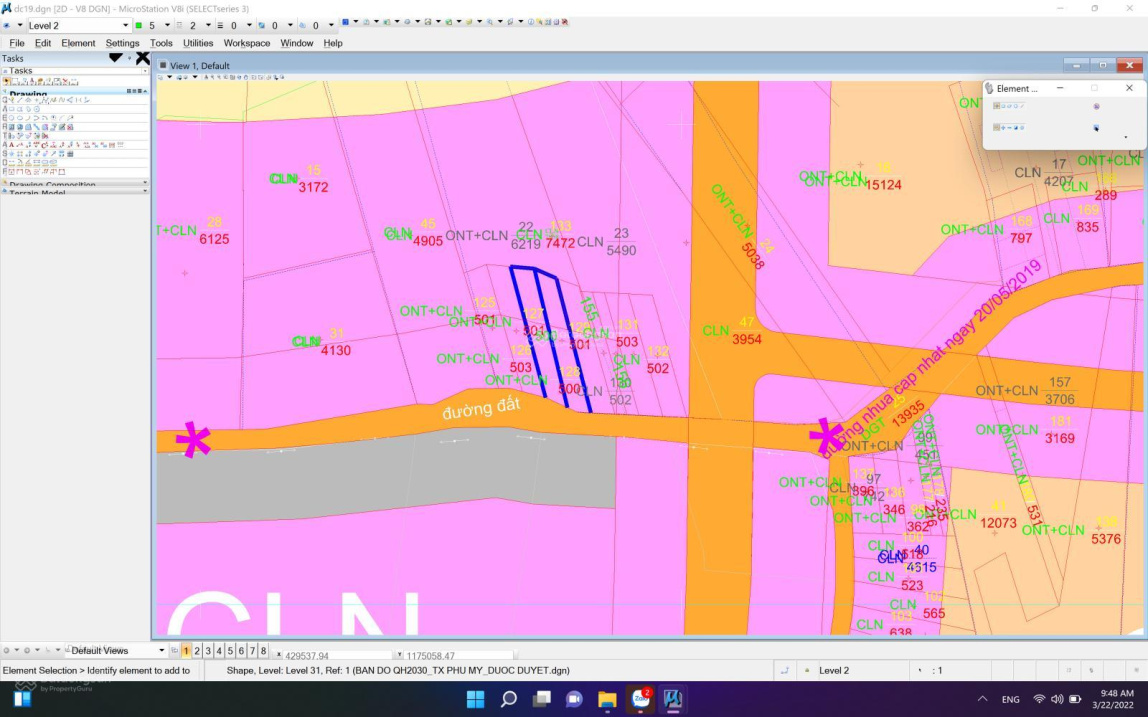Open the Settings menu
Screen dimensions: 1148x717
point(122,43)
